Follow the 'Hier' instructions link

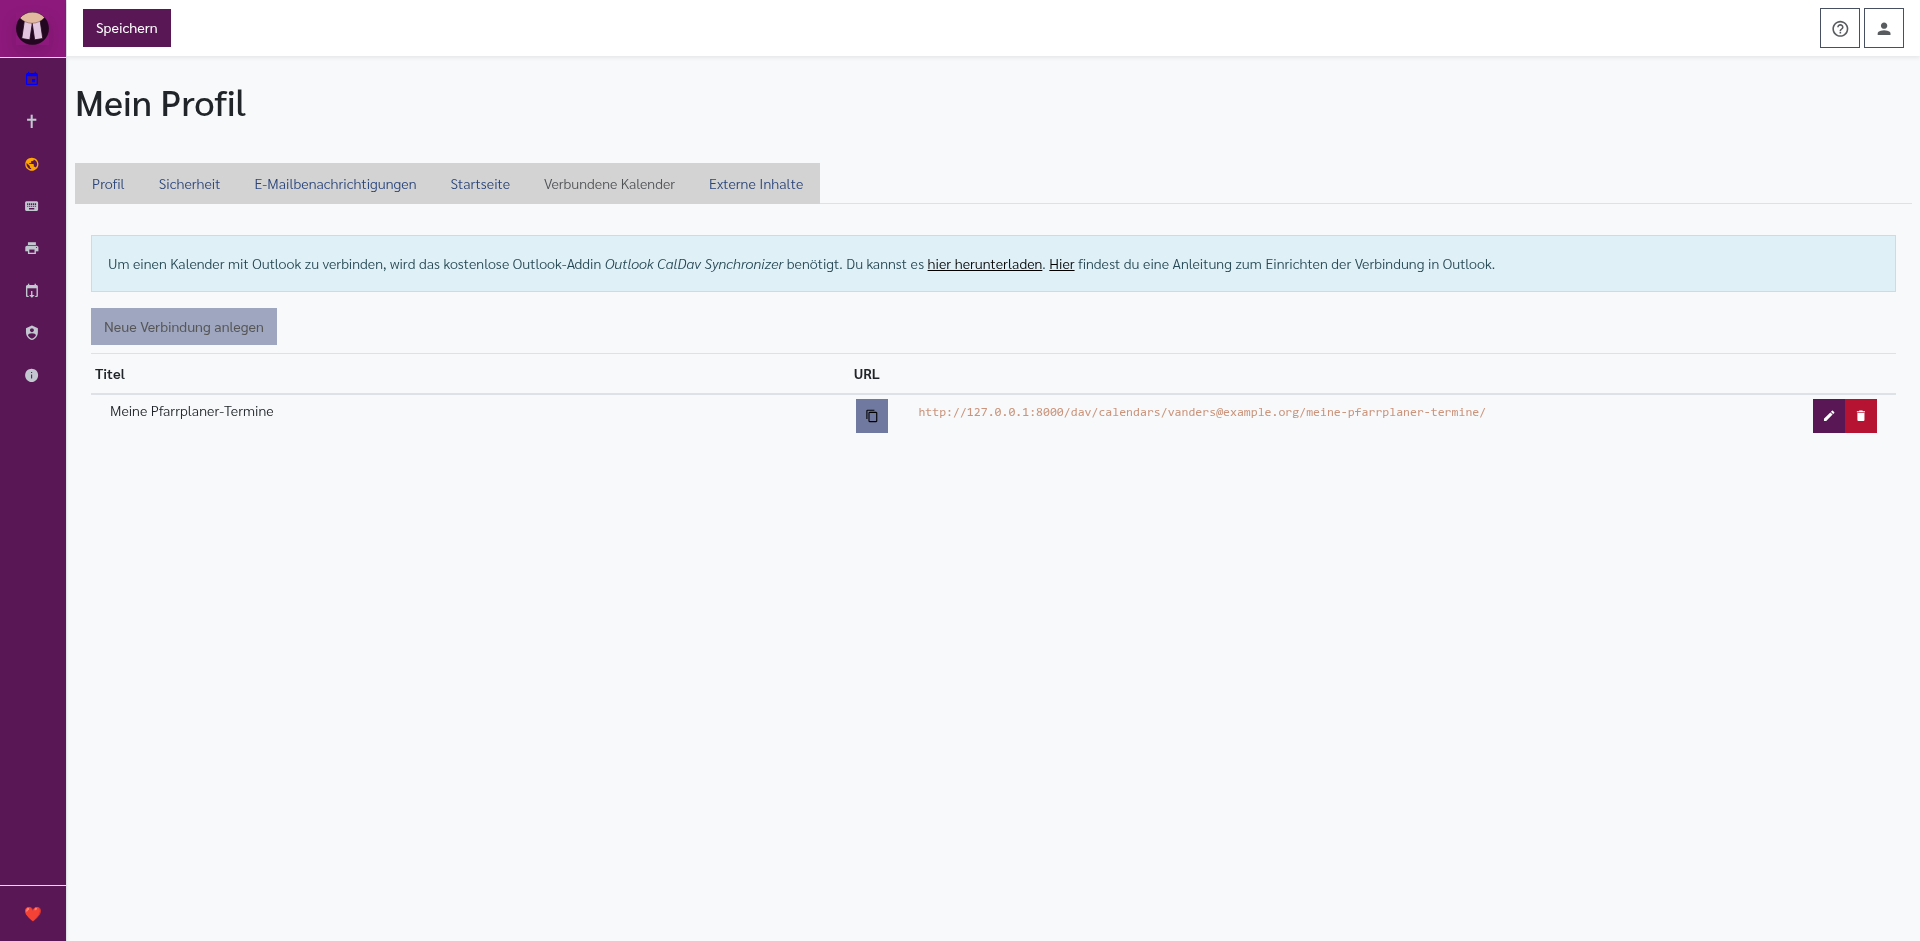point(1061,264)
